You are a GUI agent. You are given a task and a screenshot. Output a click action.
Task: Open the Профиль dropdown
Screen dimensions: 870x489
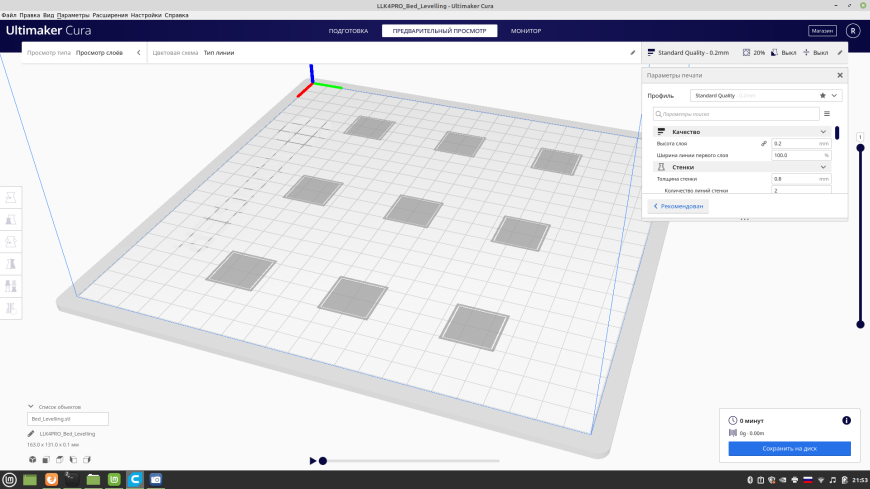pyautogui.click(x=766, y=95)
